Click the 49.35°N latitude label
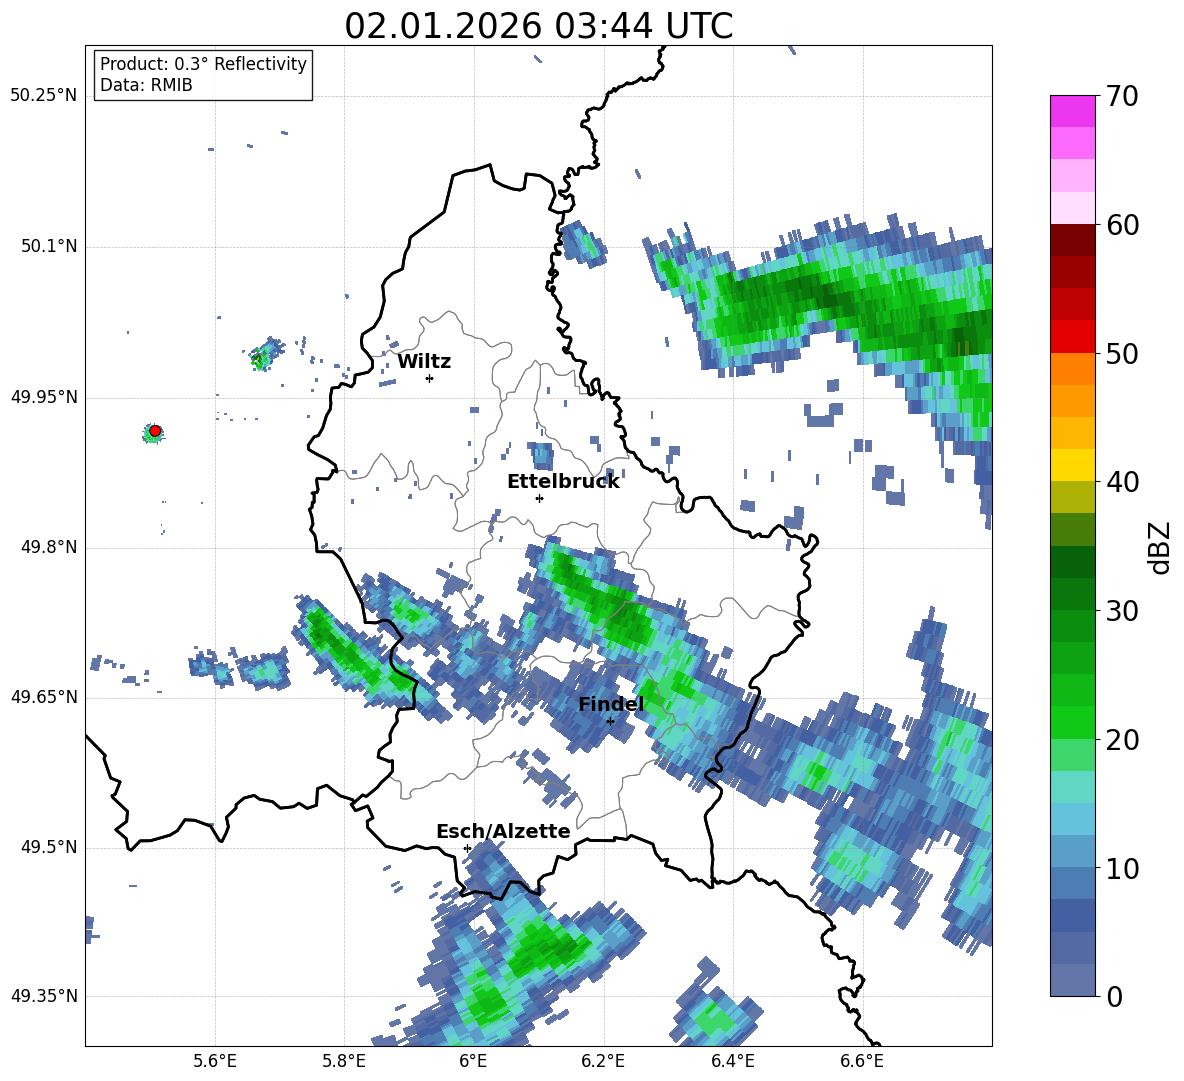The height and width of the screenshot is (1081, 1184). click(44, 996)
